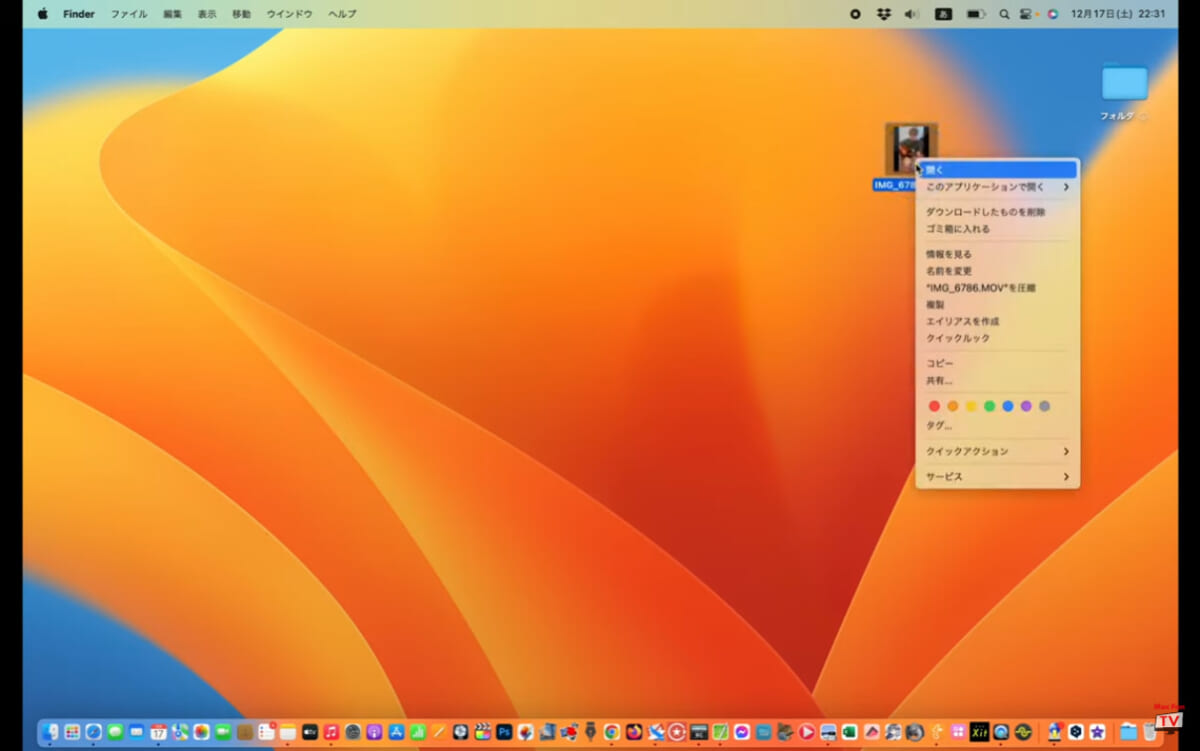Click the battery status icon
Image resolution: width=1200 pixels, height=751 pixels.
click(x=975, y=14)
